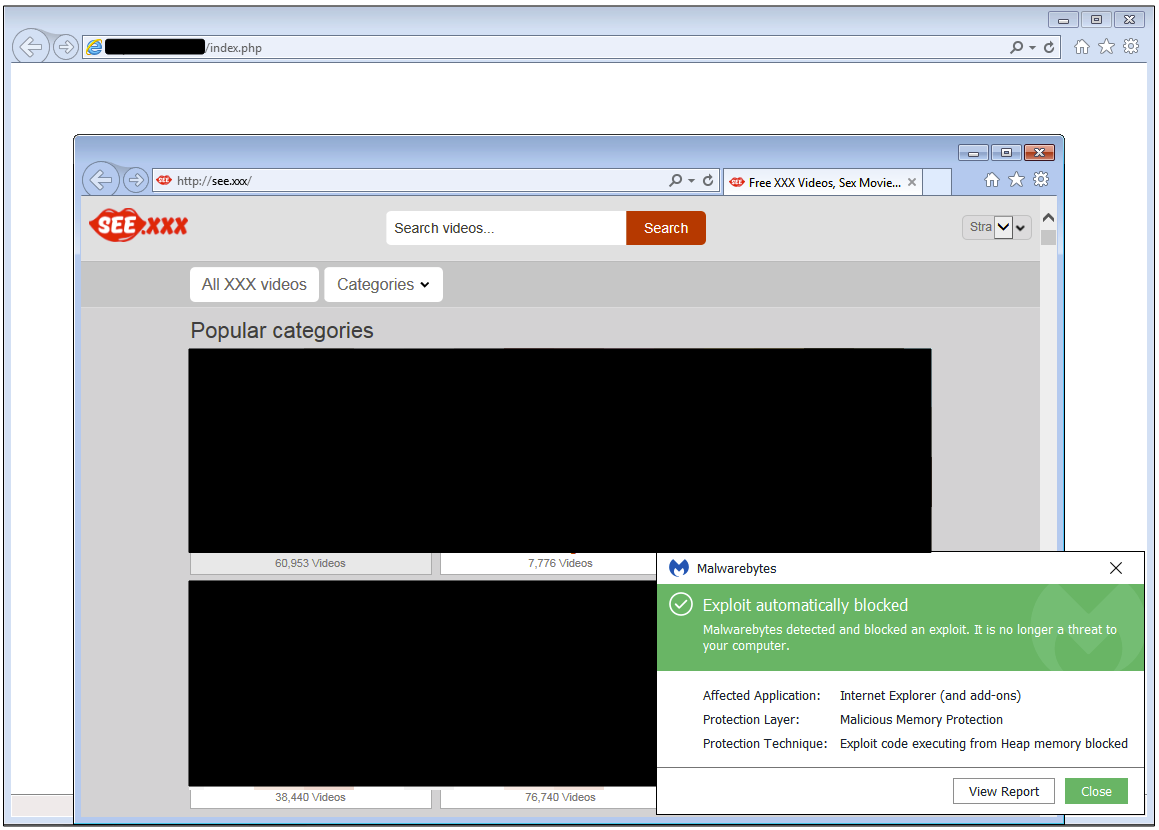Open the gear tools icon in the inner browser

tap(1041, 180)
